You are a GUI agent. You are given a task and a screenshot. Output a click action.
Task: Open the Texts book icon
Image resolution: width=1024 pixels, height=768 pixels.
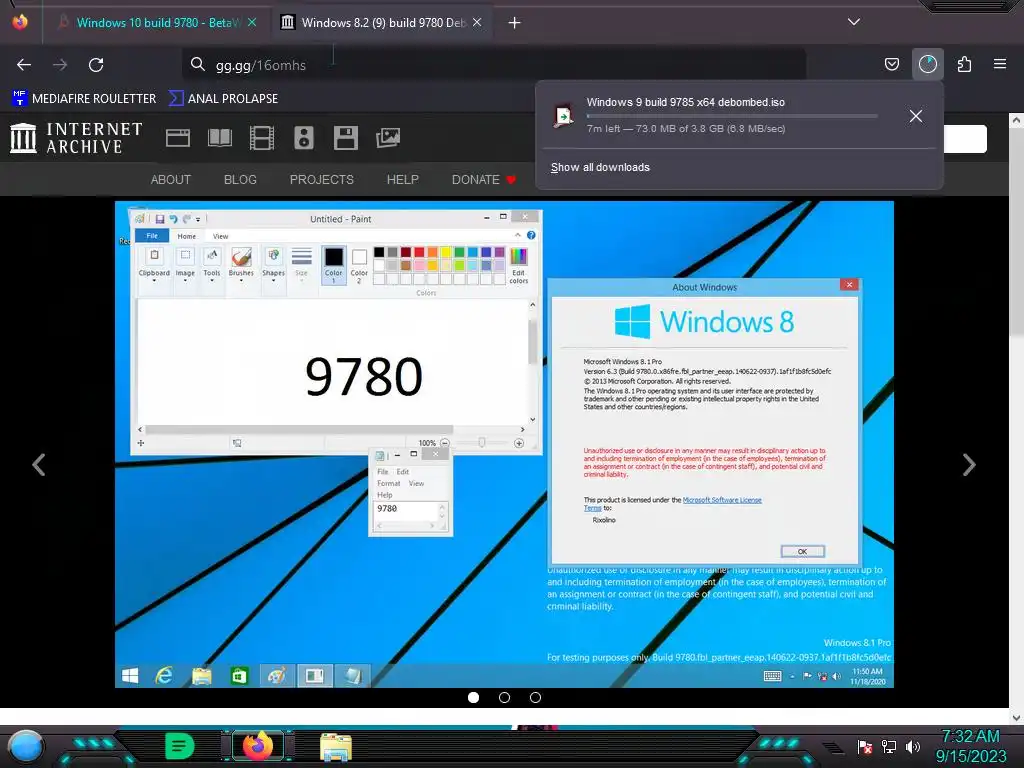(220, 138)
